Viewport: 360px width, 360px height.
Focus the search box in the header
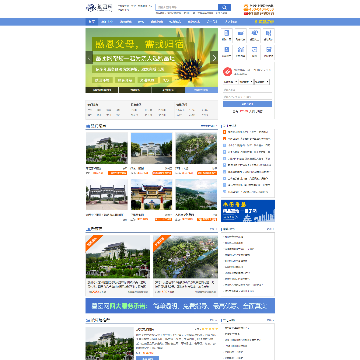(x=187, y=7)
